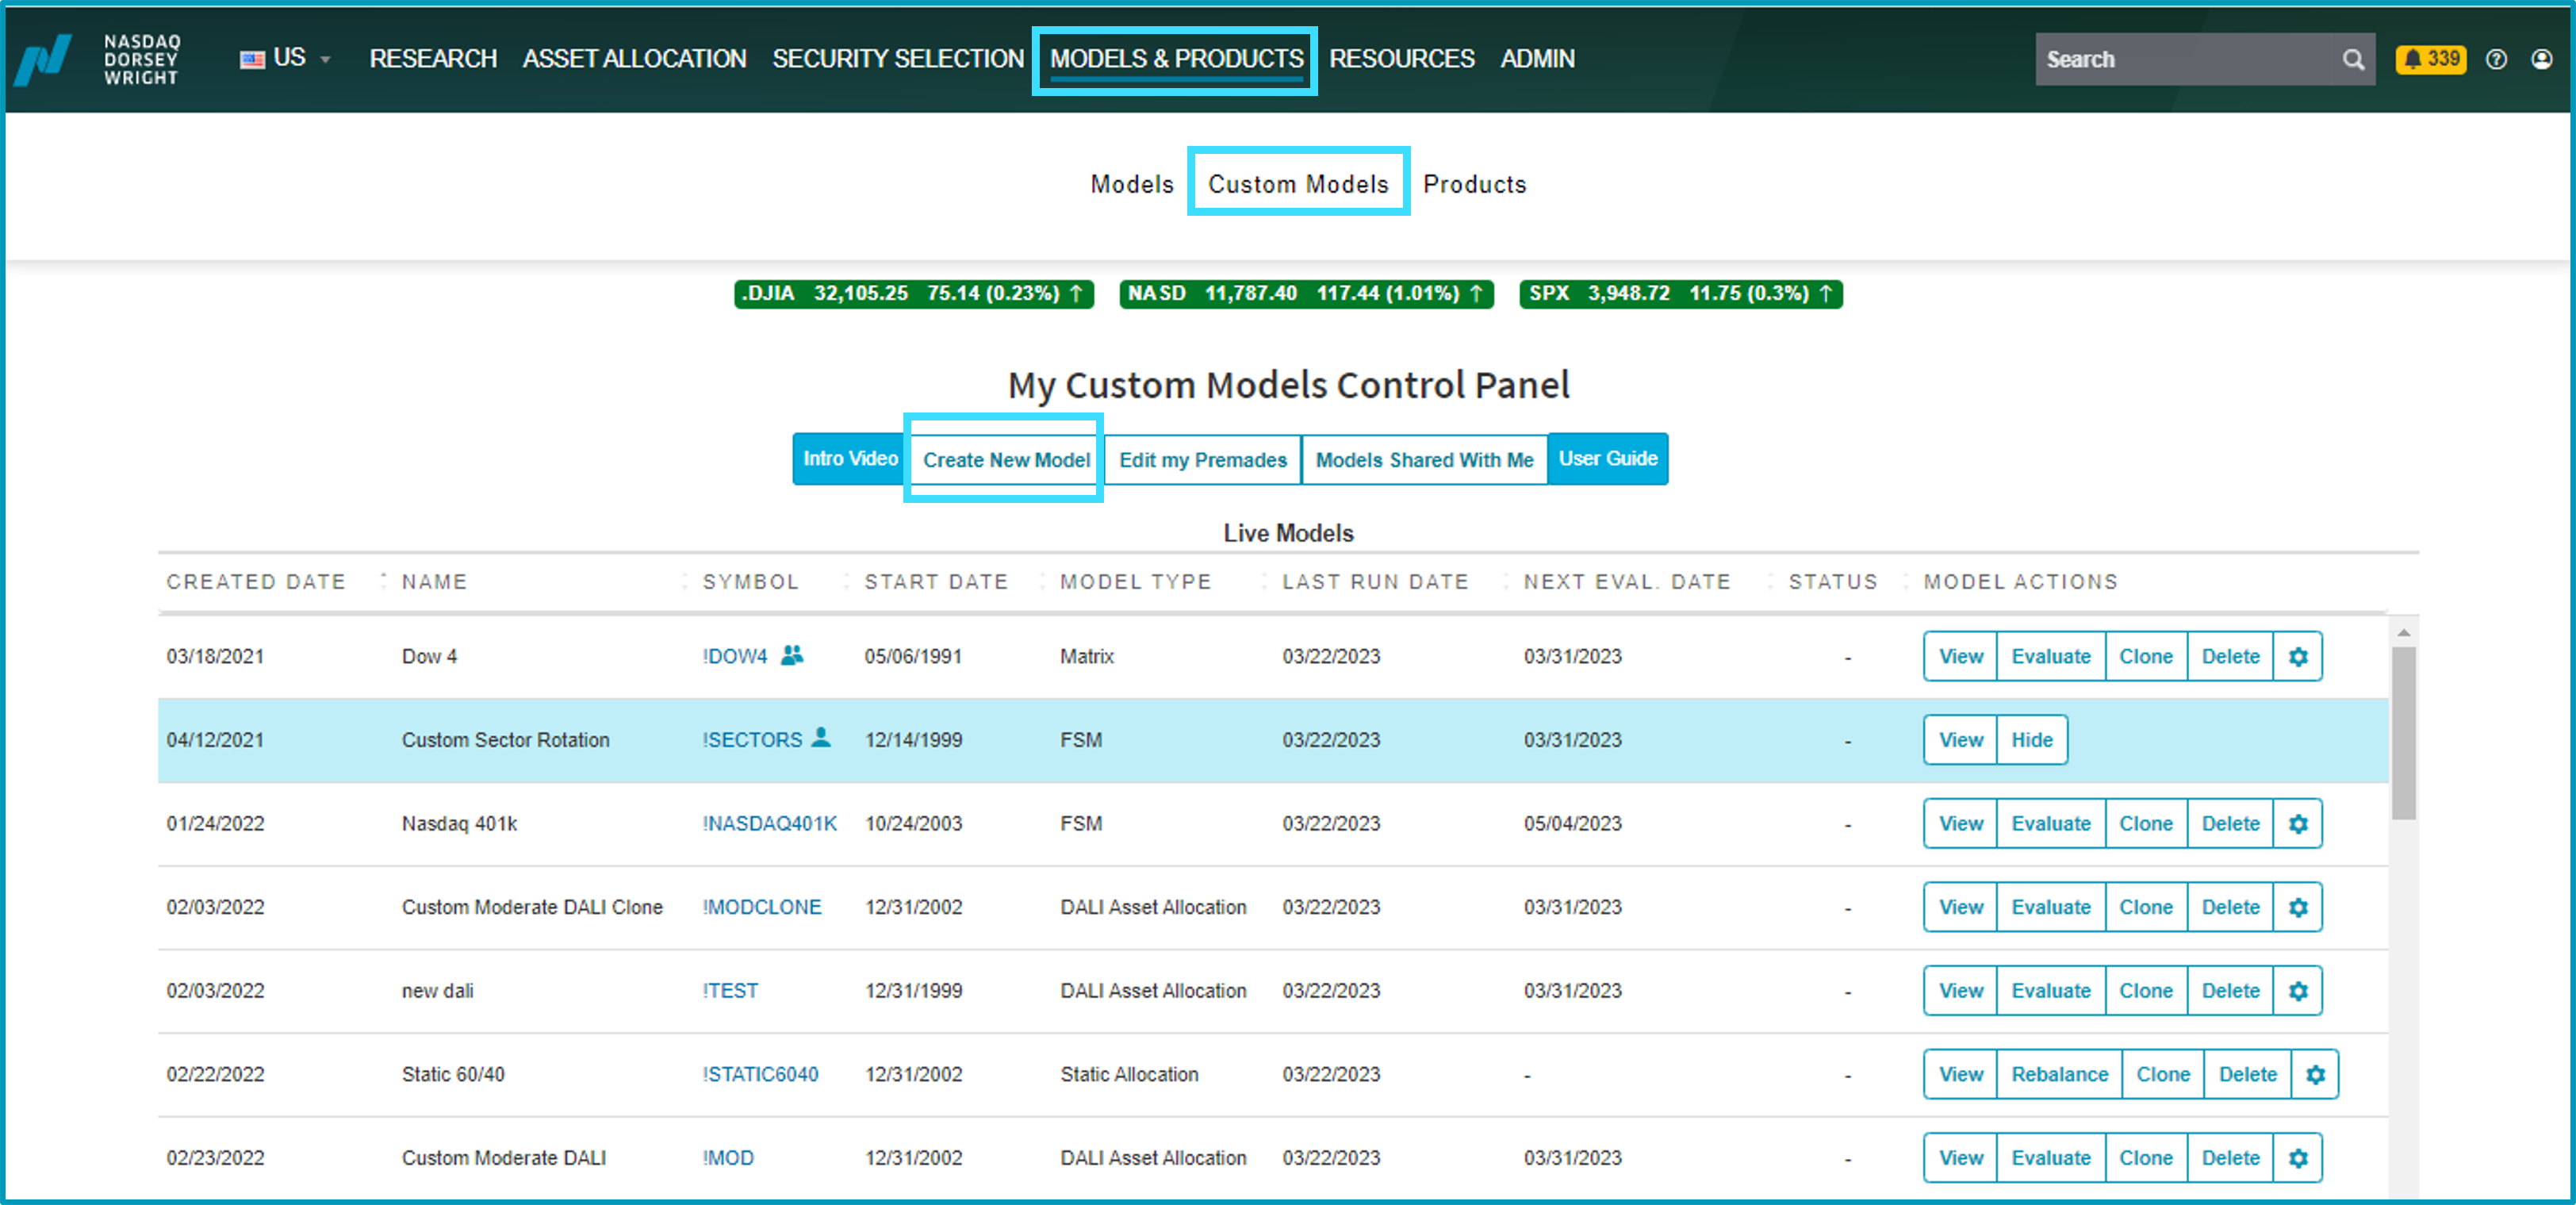Open settings gear for new dali model
The image size is (2576, 1205).
coord(2298,990)
